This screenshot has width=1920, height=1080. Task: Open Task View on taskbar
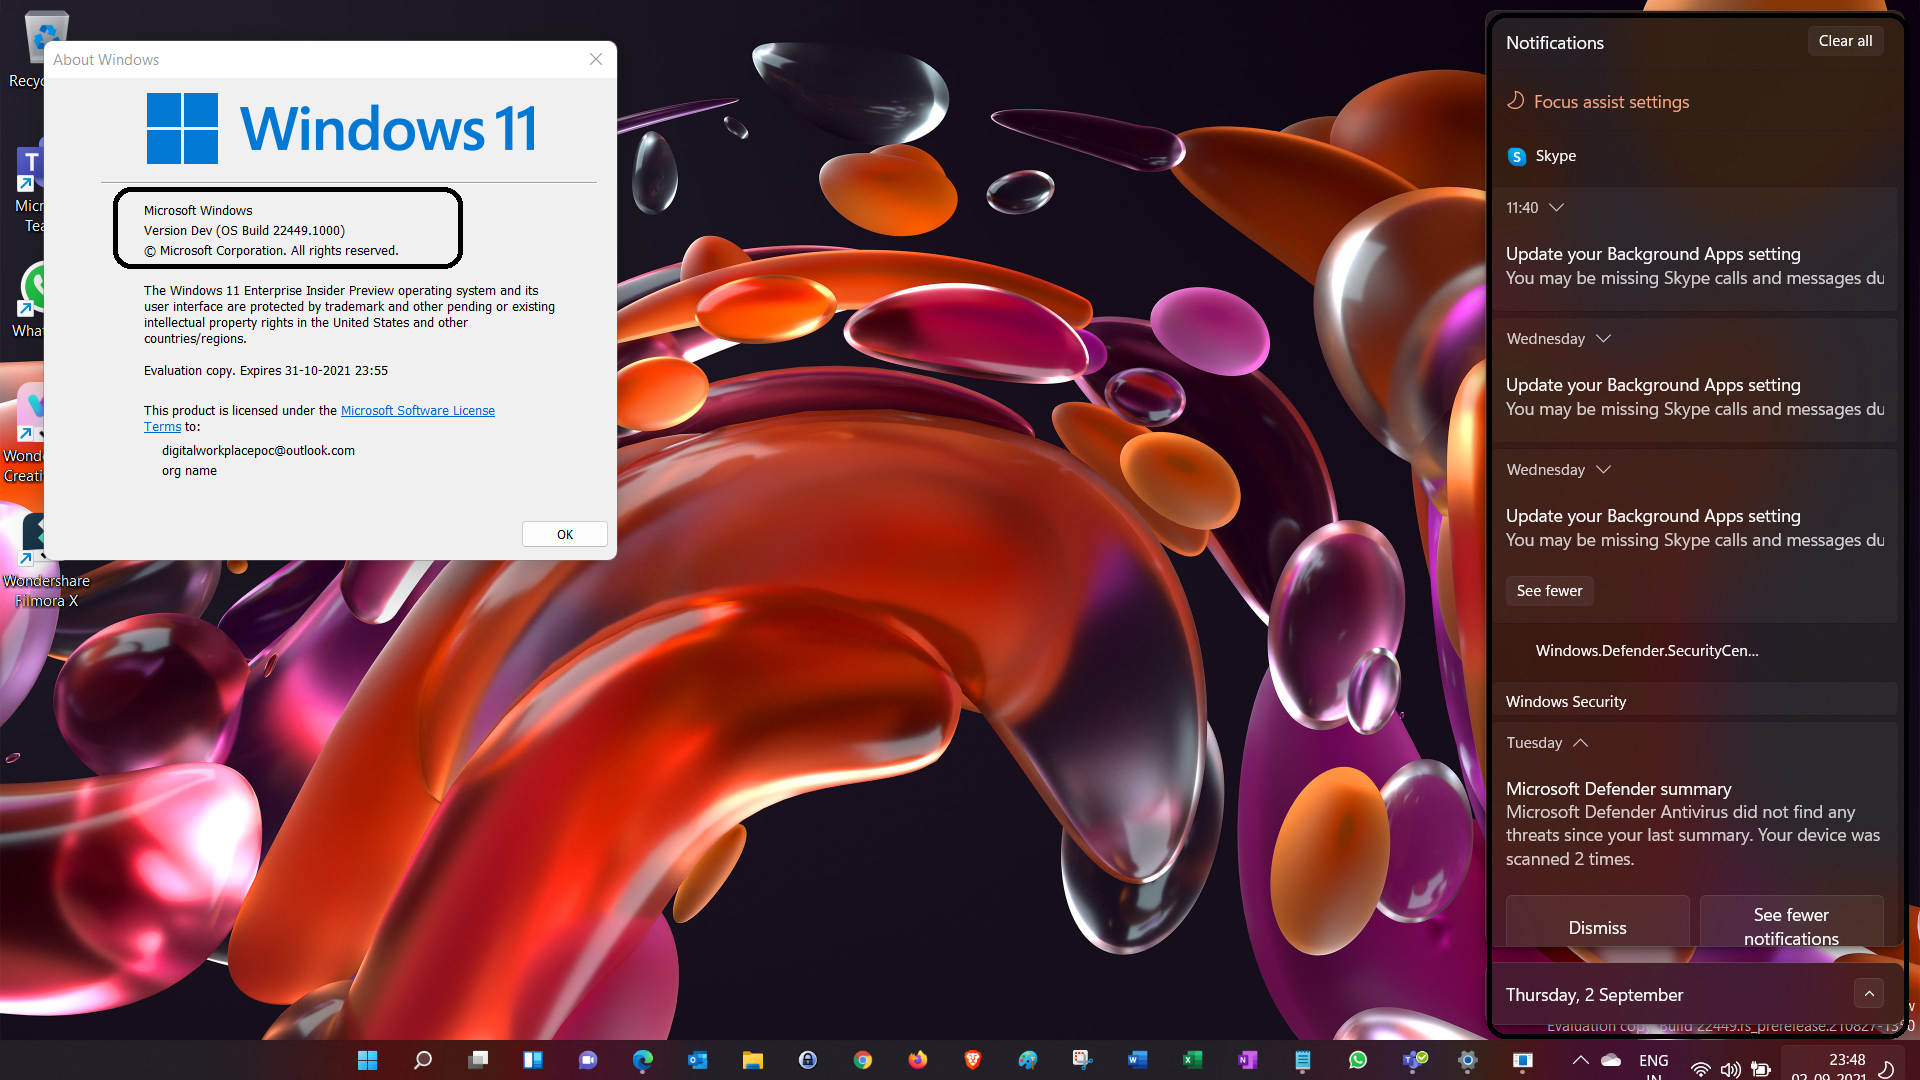(478, 1060)
